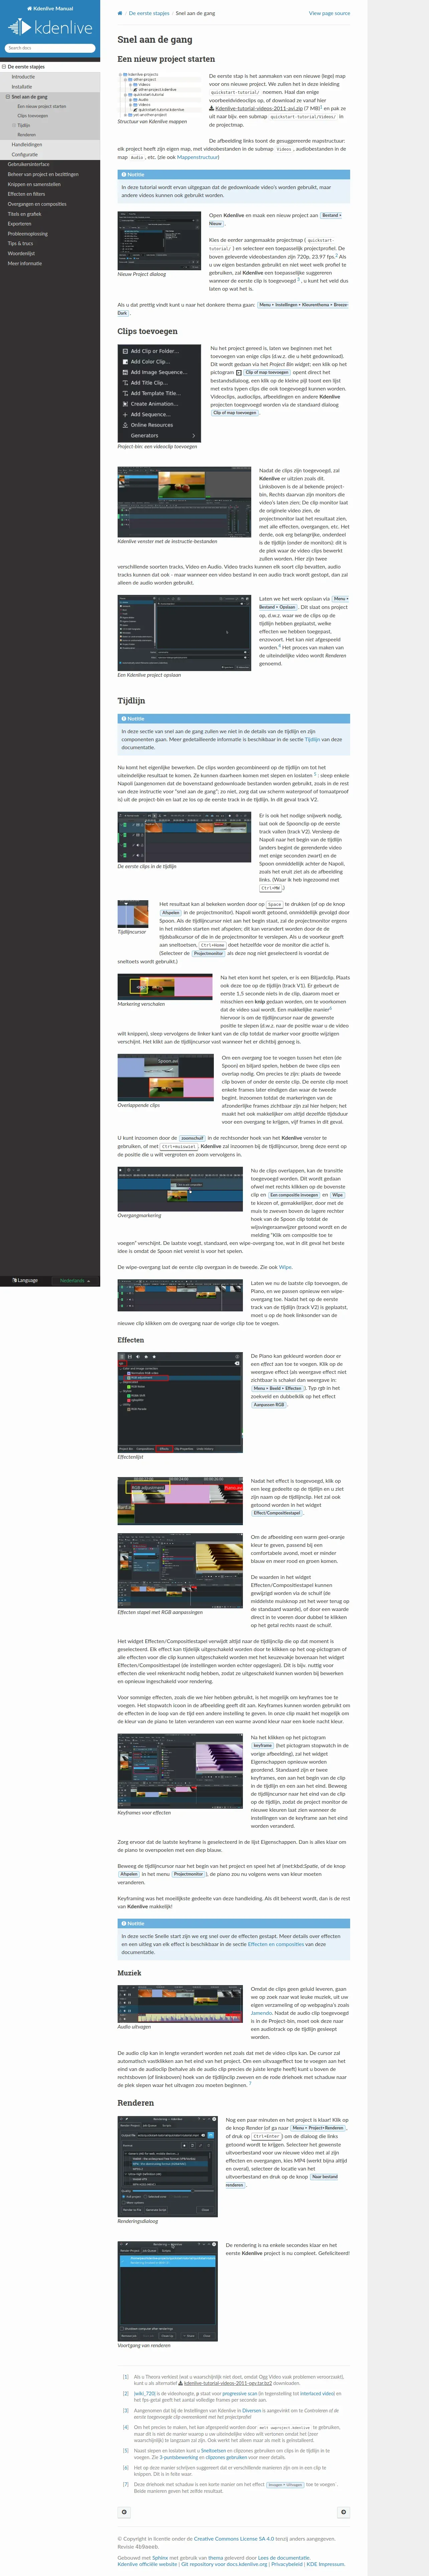This screenshot has height=2576, width=429.
Task: Open 'Kdenlive officiële website' footer link
Action: (147, 2564)
